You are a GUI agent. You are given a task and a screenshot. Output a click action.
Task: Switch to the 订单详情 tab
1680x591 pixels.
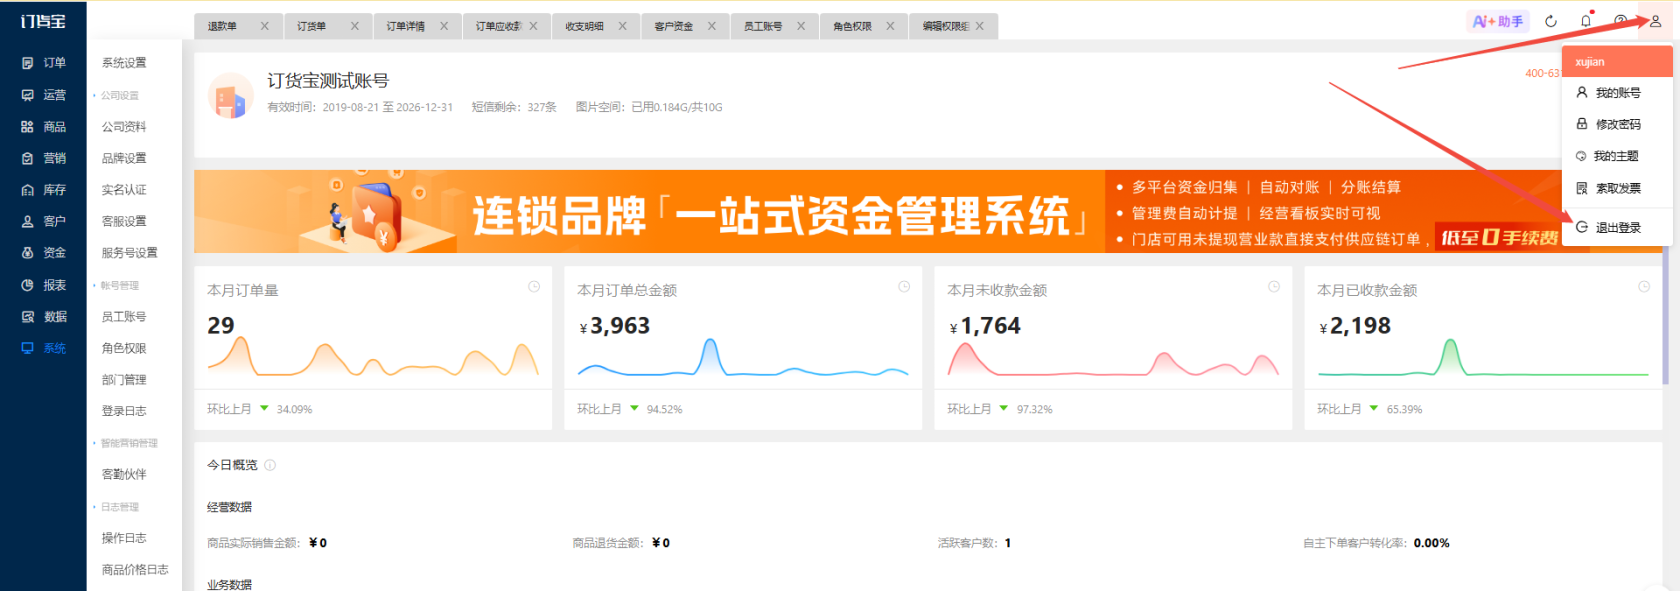(x=406, y=26)
